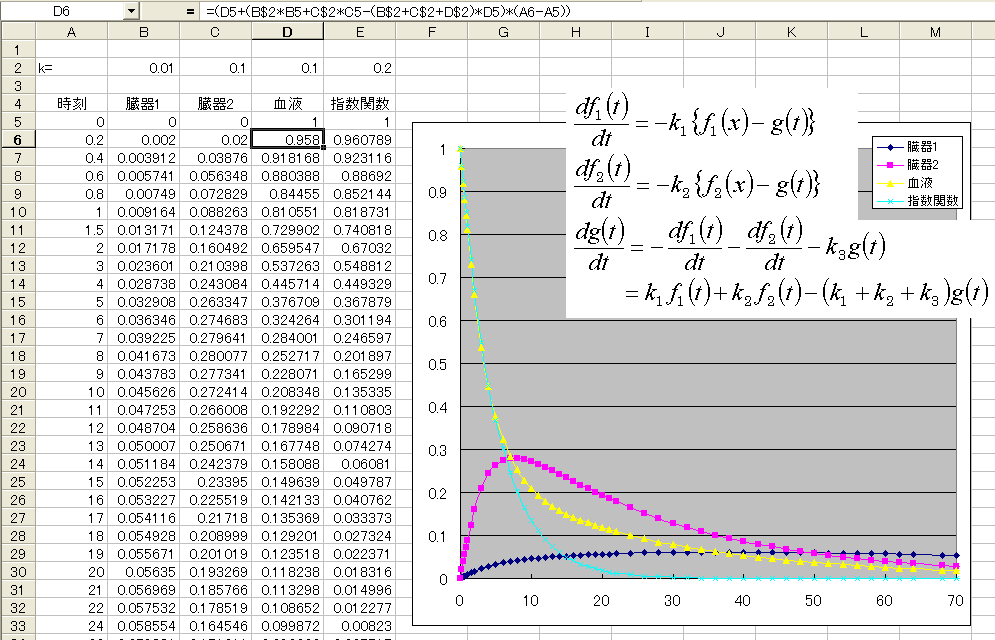This screenshot has width=995, height=640.
Task: Click cell B2 with value 0.01
Action: coord(144,68)
